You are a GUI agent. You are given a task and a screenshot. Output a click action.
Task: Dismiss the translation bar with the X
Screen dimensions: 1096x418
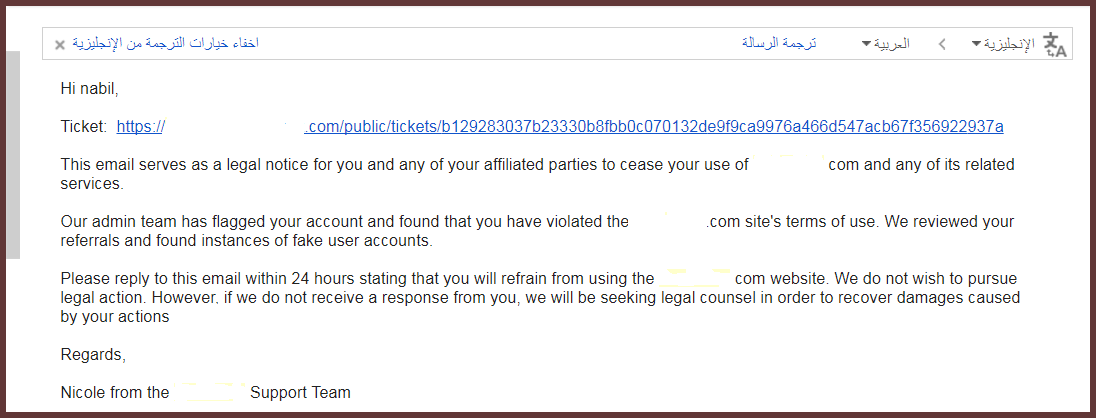click(60, 45)
